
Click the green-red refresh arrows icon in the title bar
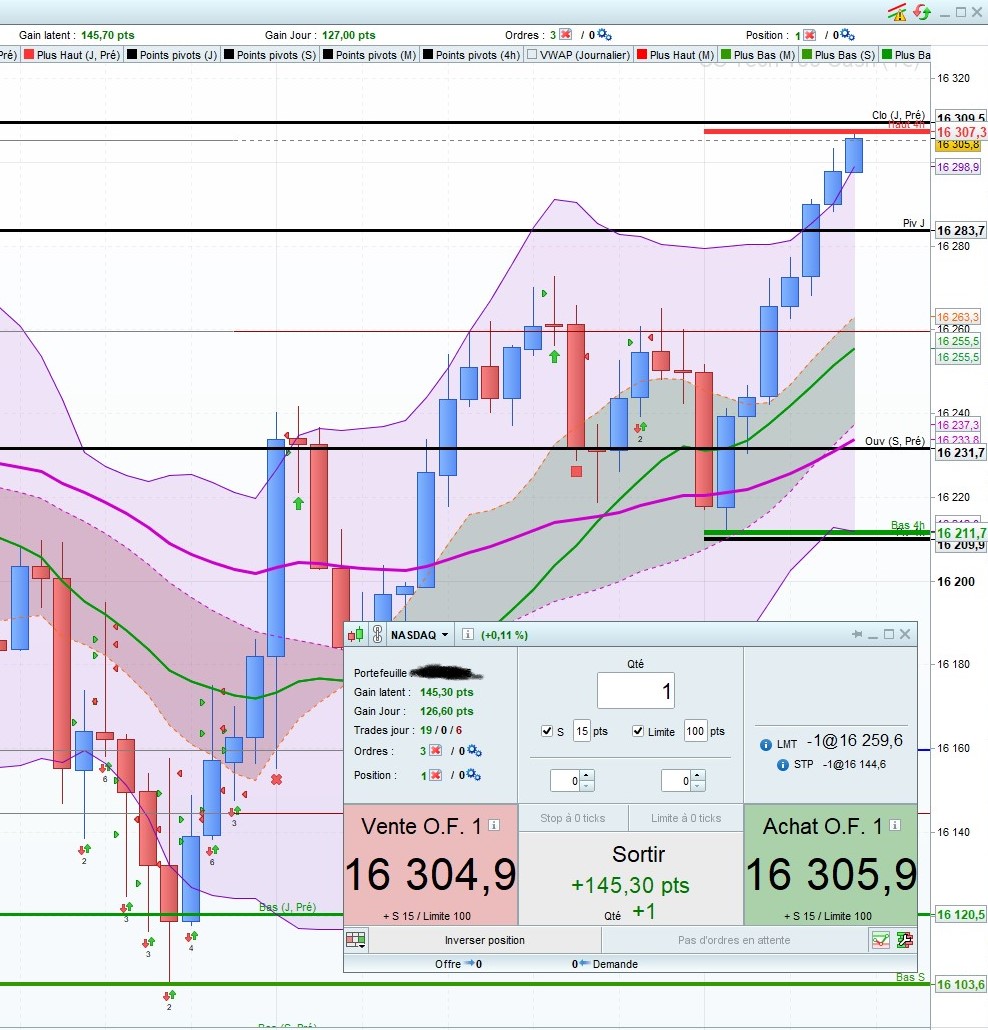pos(922,12)
